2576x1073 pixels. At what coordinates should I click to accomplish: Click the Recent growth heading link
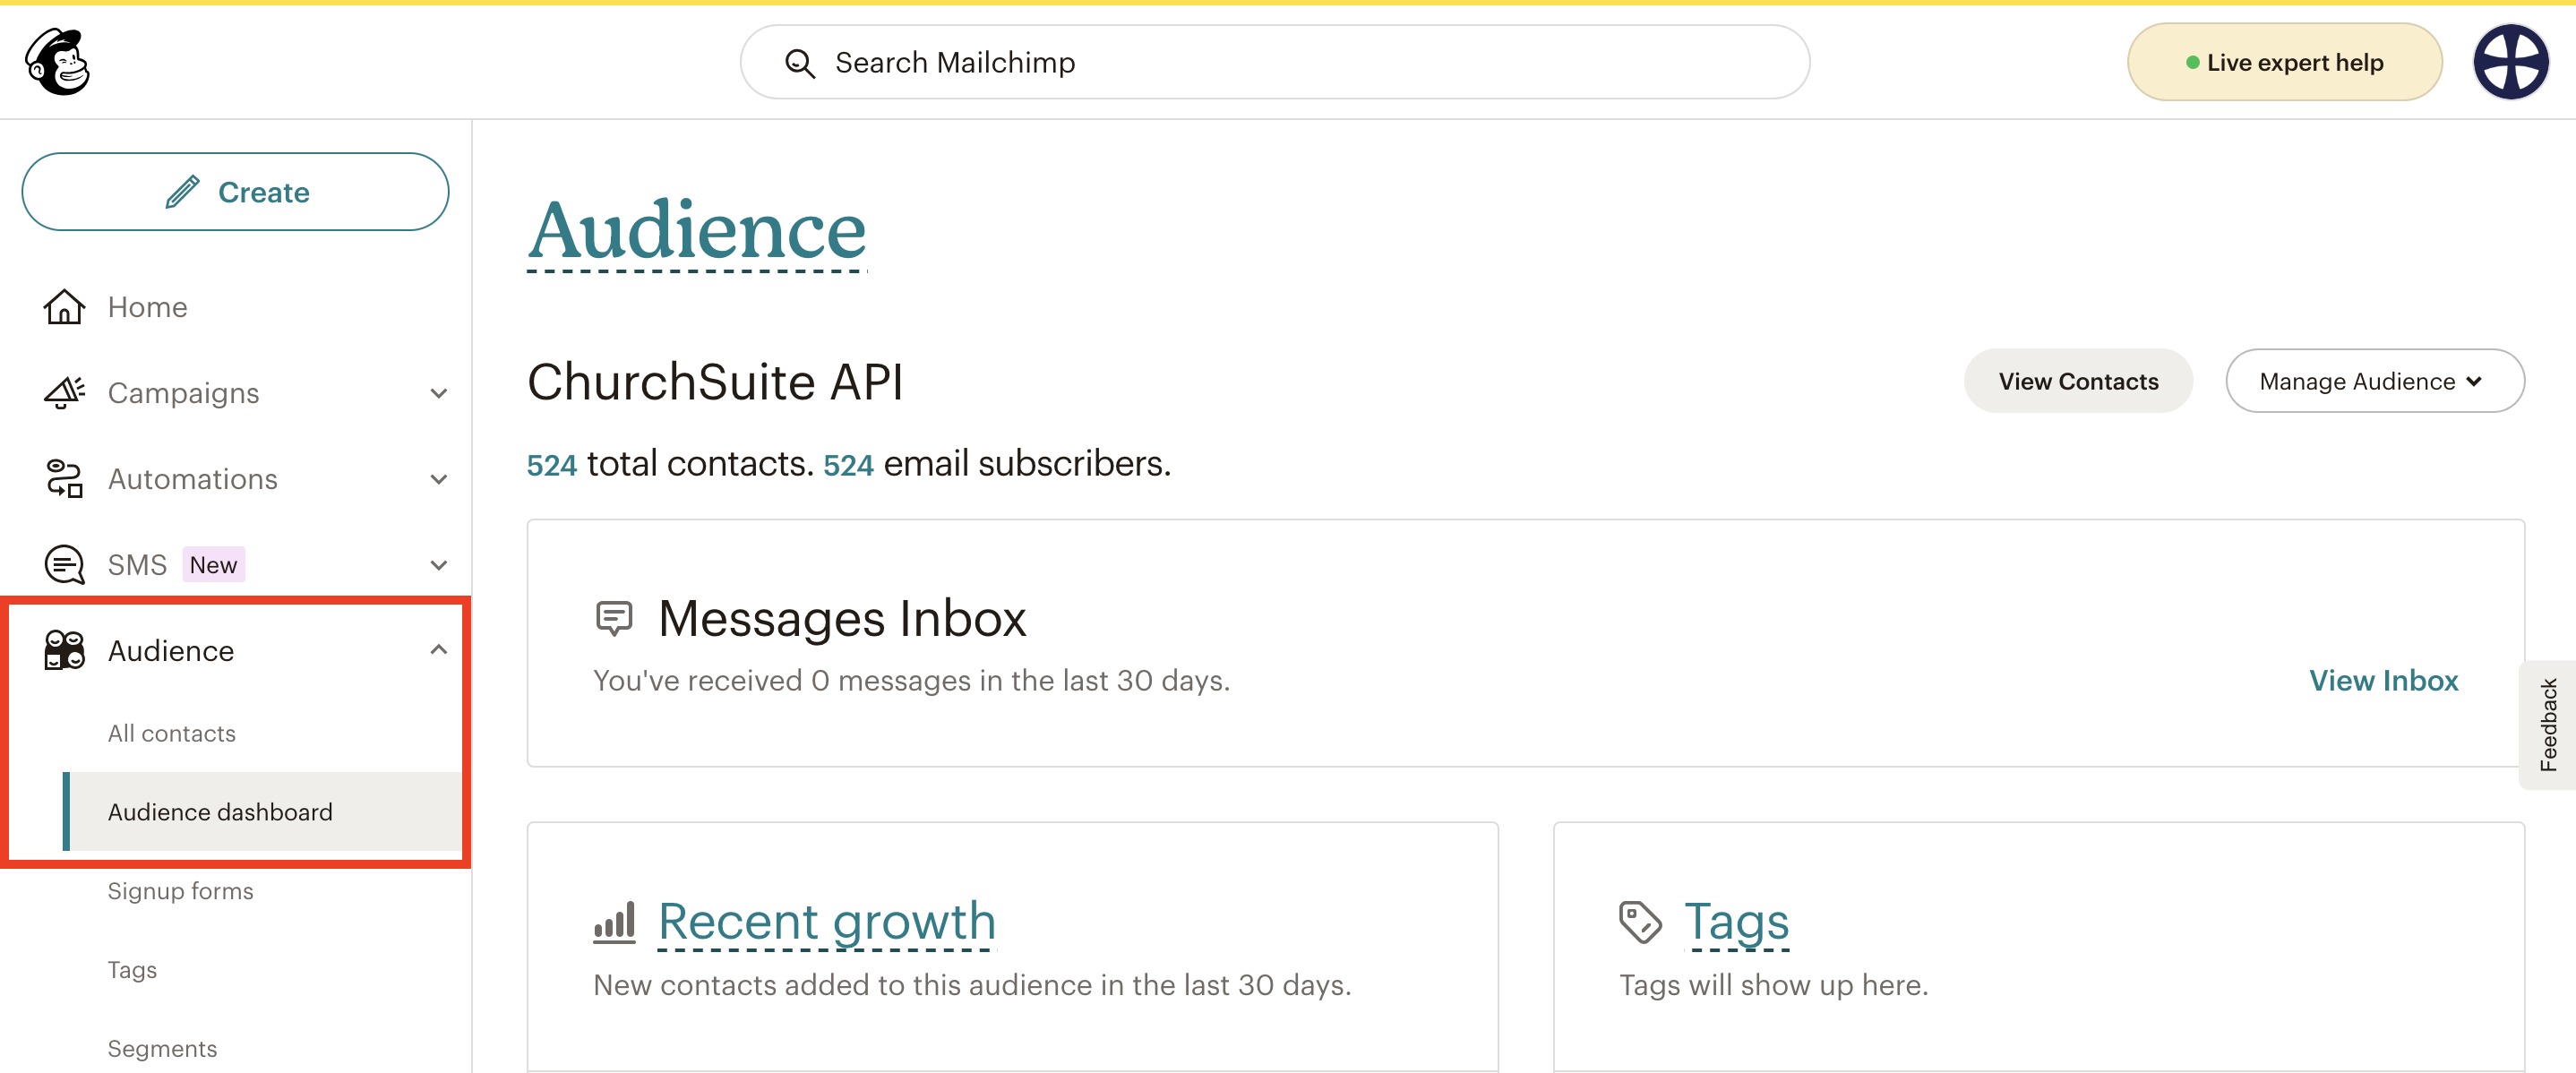pos(827,922)
